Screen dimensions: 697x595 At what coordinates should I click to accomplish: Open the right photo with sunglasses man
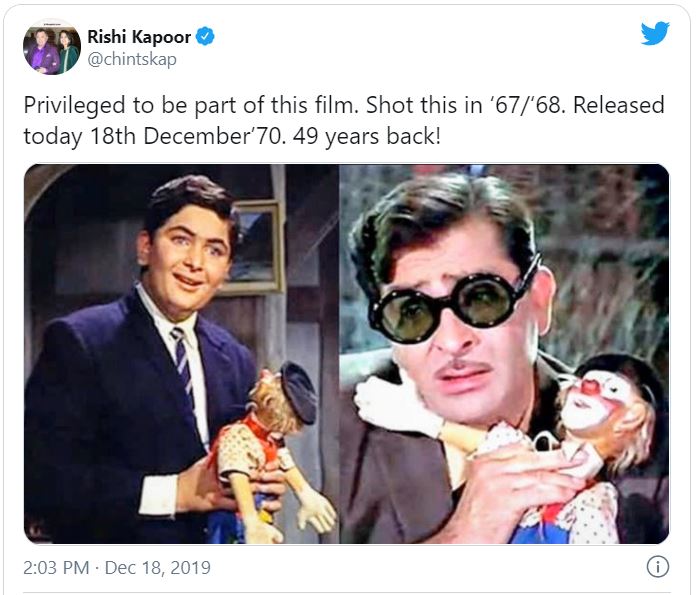[504, 354]
